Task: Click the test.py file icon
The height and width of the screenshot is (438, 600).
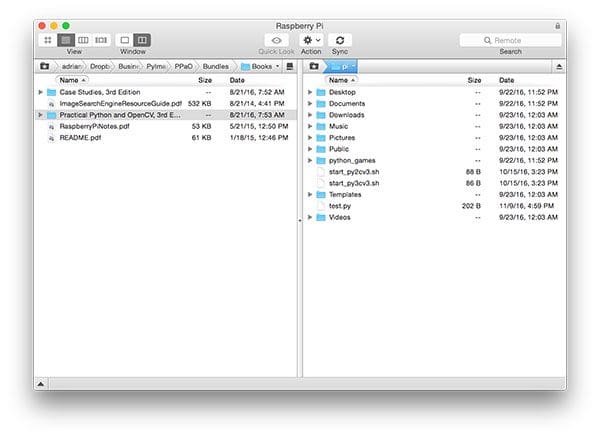Action: pos(321,206)
